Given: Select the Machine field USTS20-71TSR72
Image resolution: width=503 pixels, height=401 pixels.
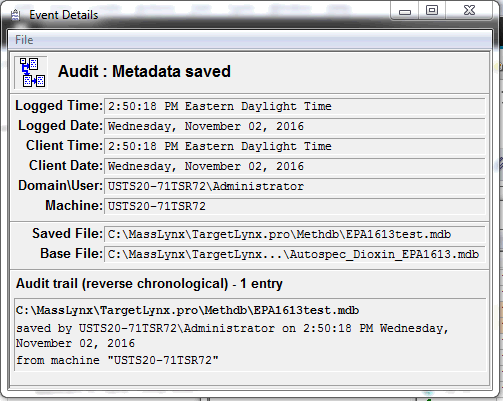Looking at the screenshot, I should click(x=295, y=207).
